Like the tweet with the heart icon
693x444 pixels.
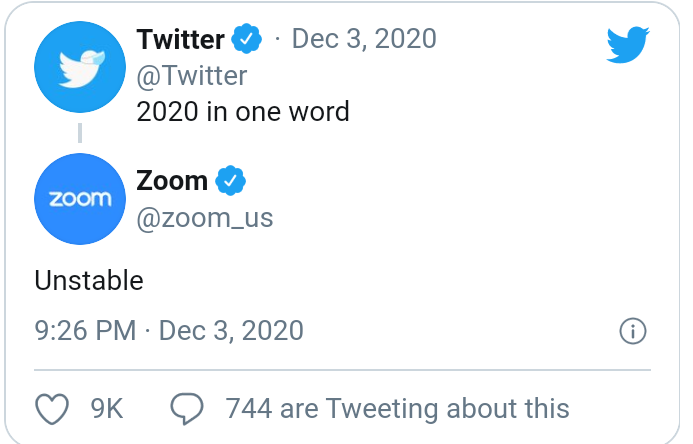pyautogui.click(x=52, y=409)
